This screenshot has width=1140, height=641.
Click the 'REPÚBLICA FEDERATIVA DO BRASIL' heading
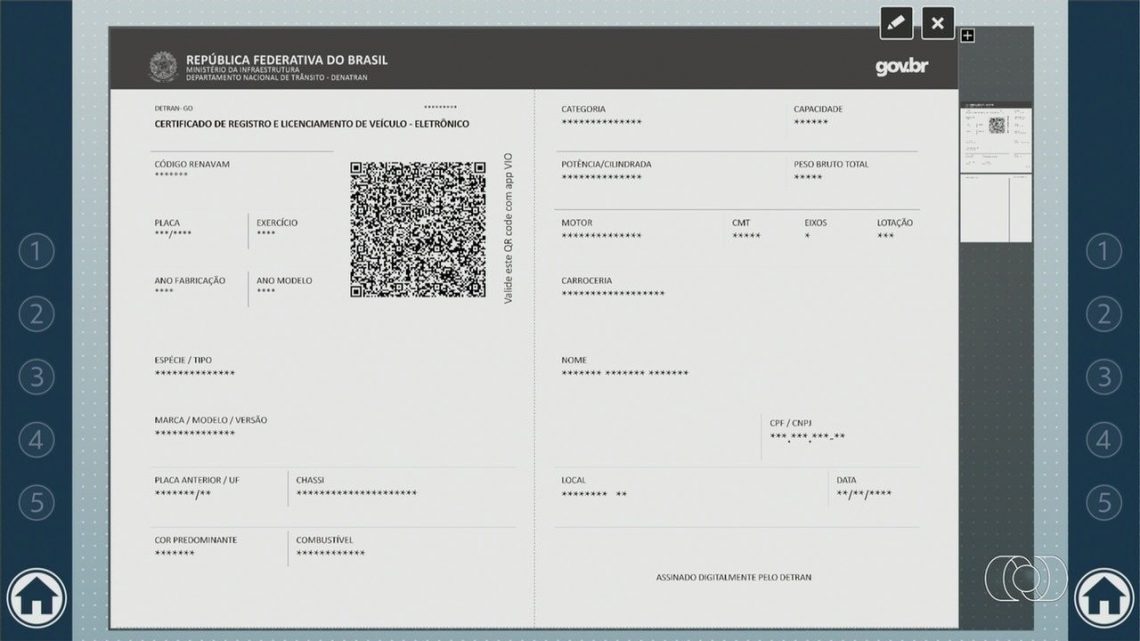pos(286,60)
